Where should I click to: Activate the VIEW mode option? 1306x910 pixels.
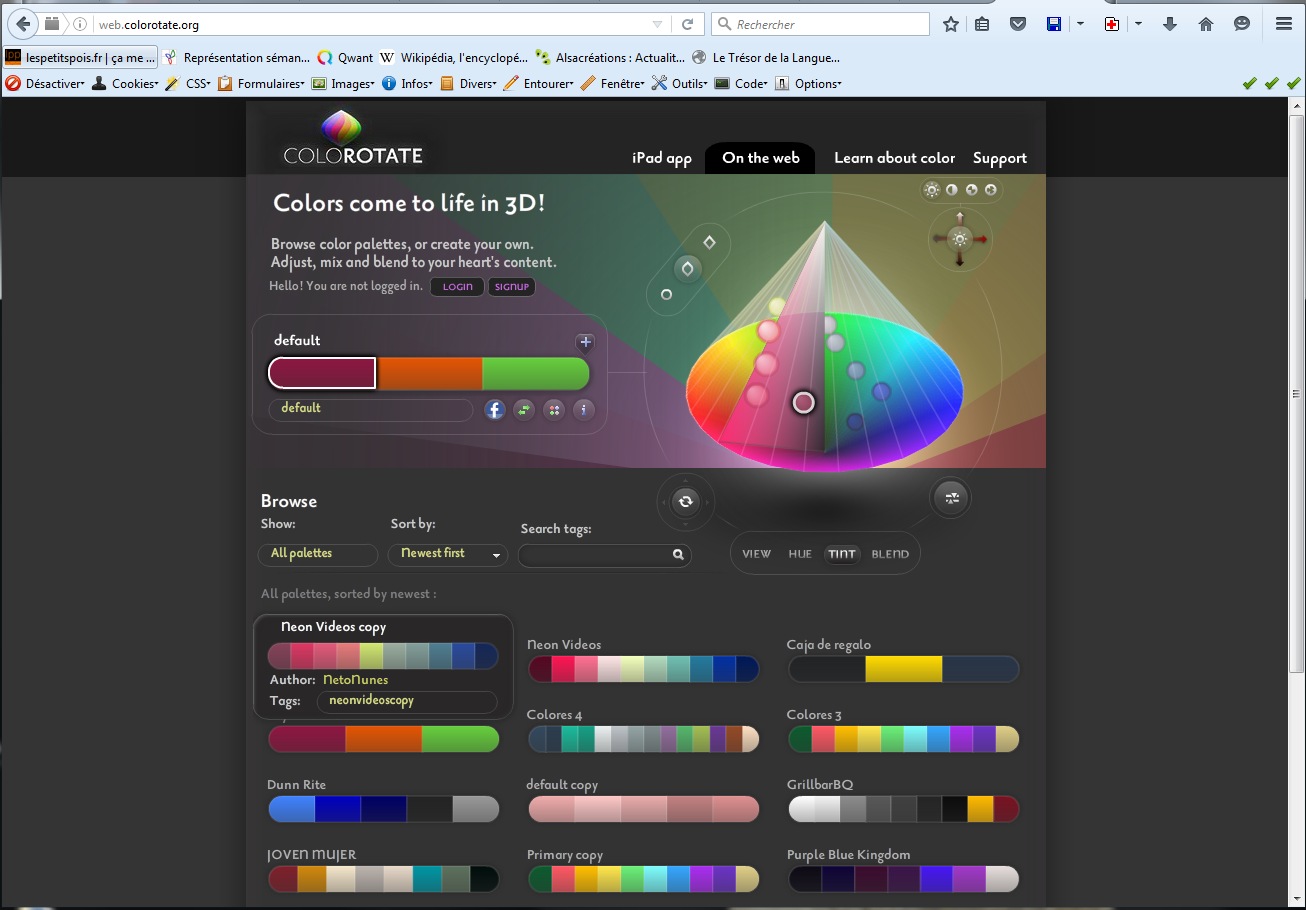pos(756,554)
